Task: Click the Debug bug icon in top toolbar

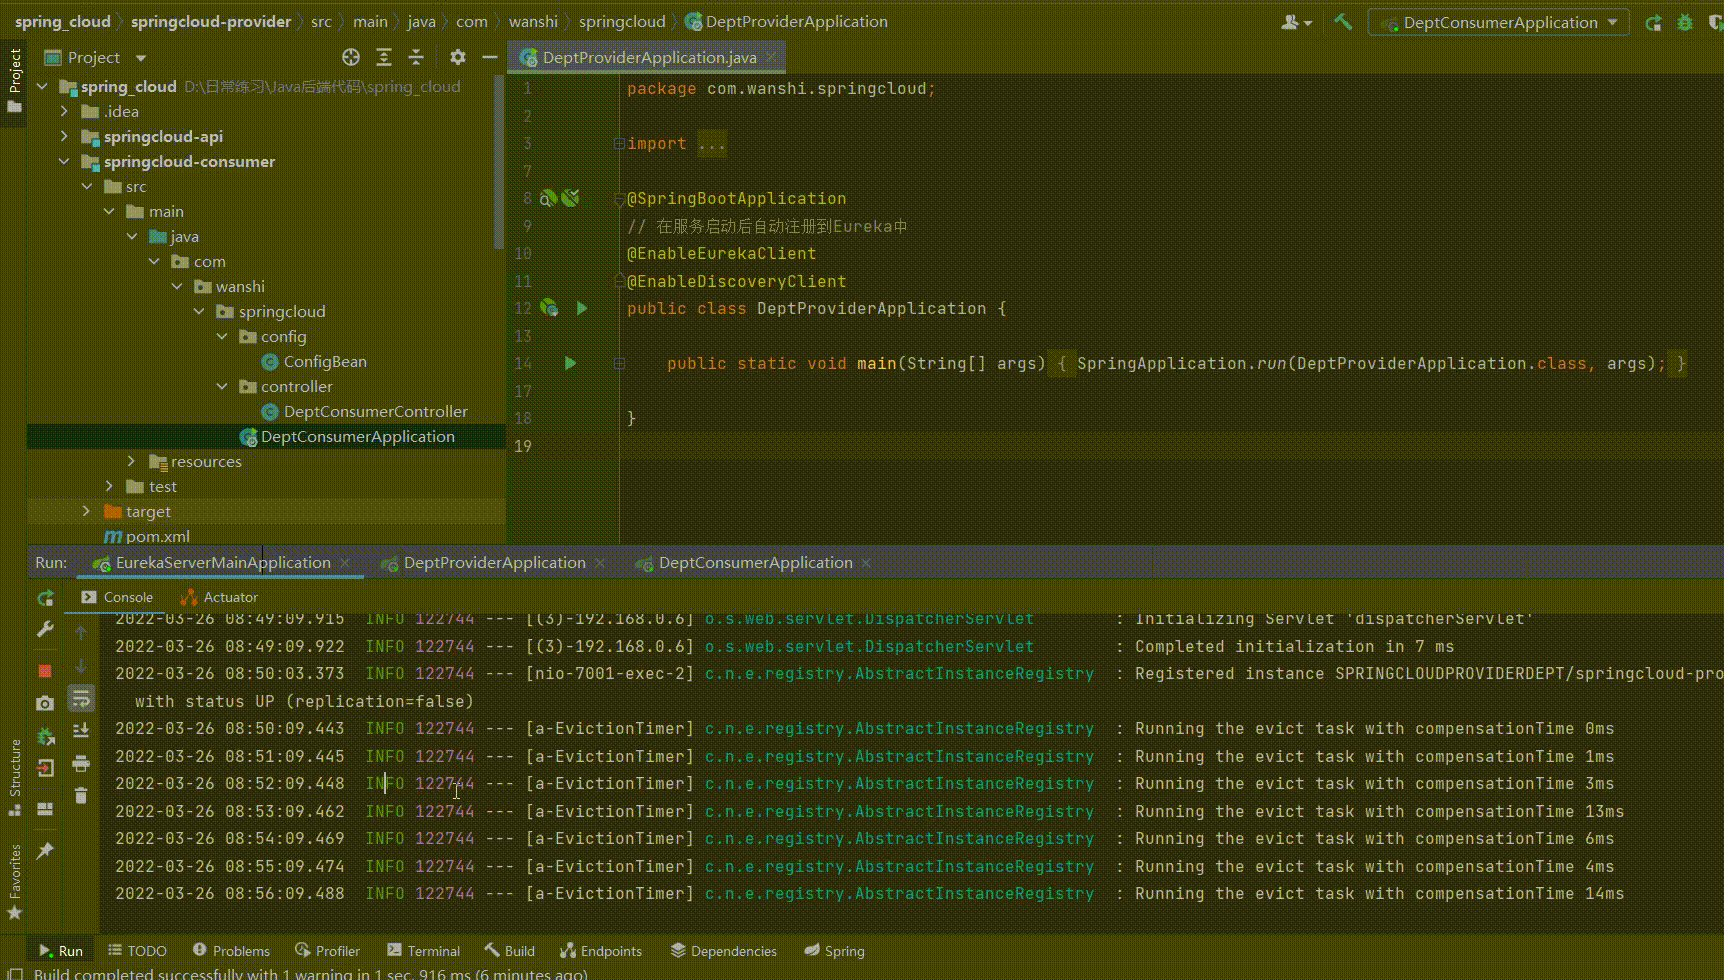Action: pos(1685,22)
